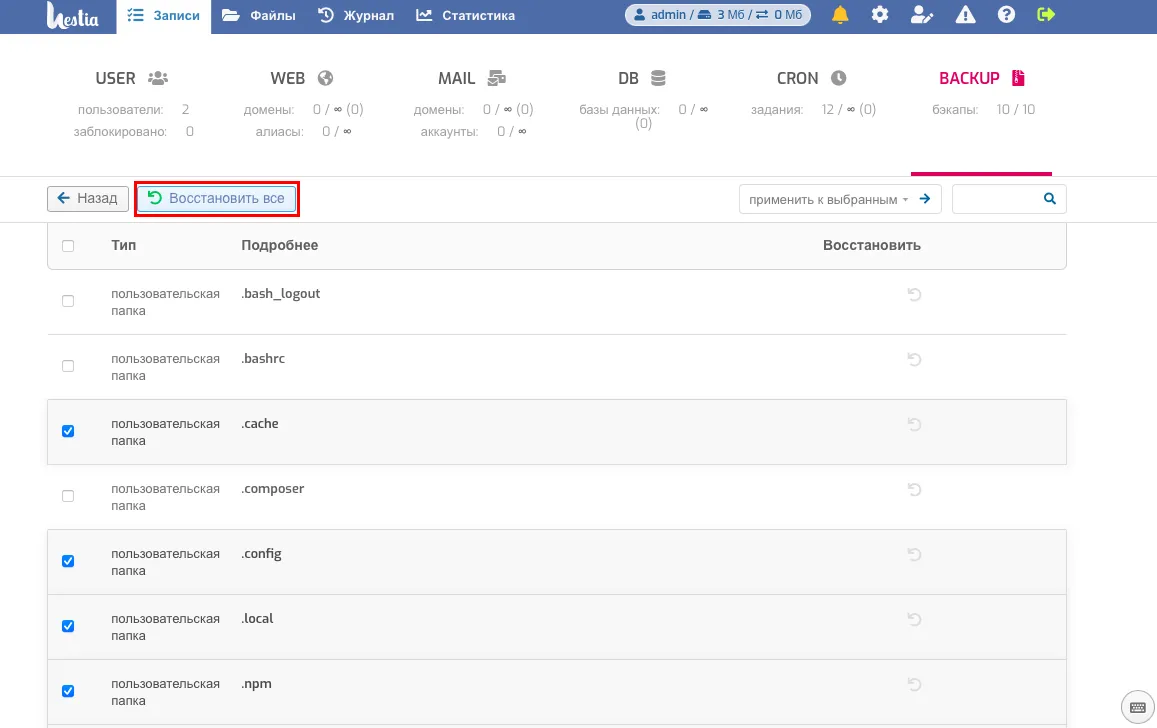The width and height of the screenshot is (1157, 728).
Task: Open the help question mark icon
Action: [1006, 15]
